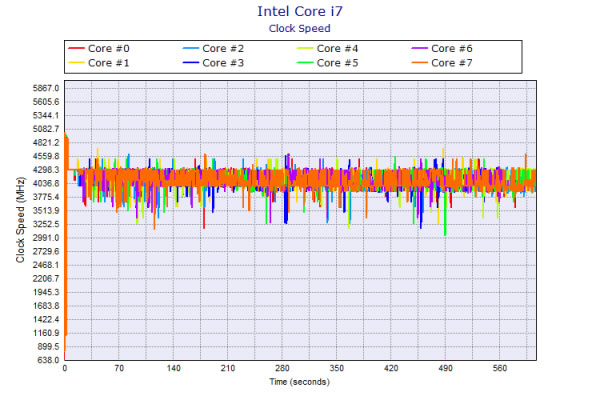The width and height of the screenshot is (600, 400).
Task: Click the Core #4 legend label
Action: tap(338, 49)
